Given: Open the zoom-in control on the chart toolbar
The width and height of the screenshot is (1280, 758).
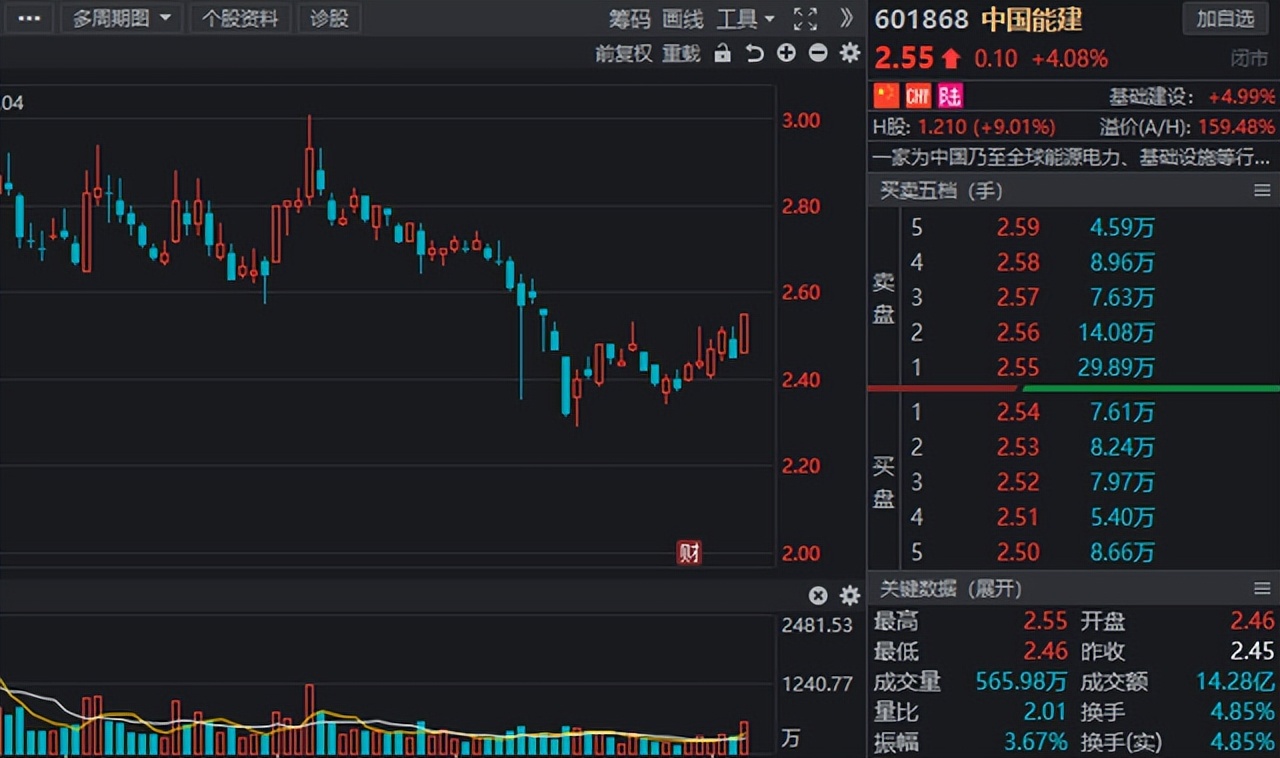Looking at the screenshot, I should 786,52.
